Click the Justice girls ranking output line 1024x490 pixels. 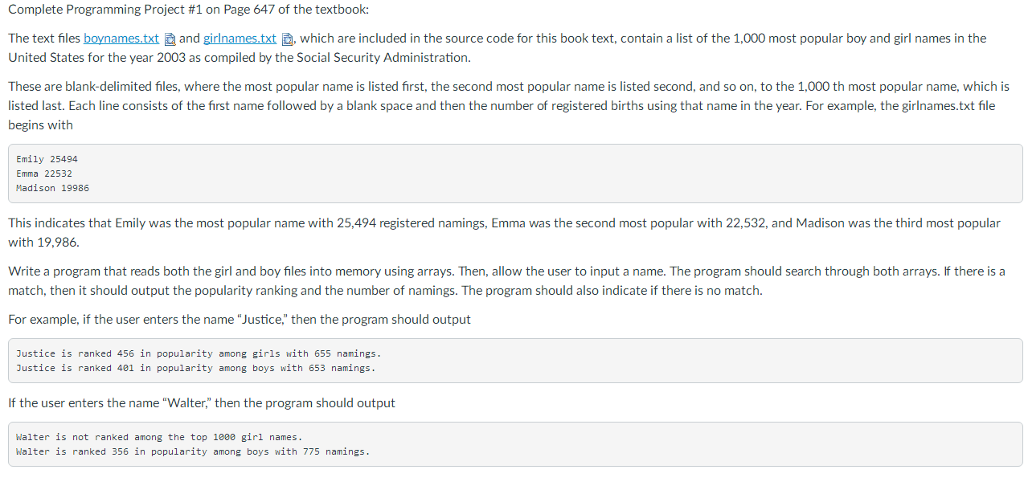(198, 353)
